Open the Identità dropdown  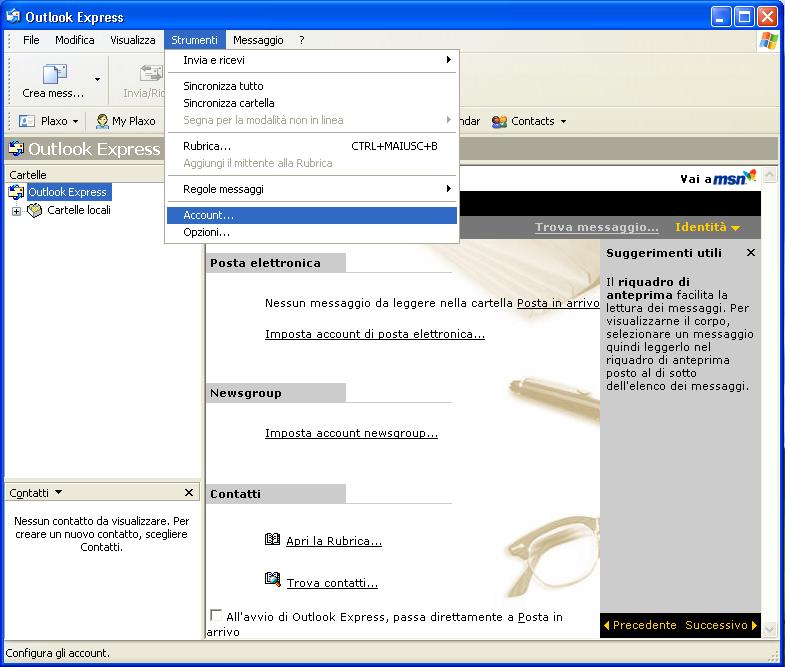(707, 227)
